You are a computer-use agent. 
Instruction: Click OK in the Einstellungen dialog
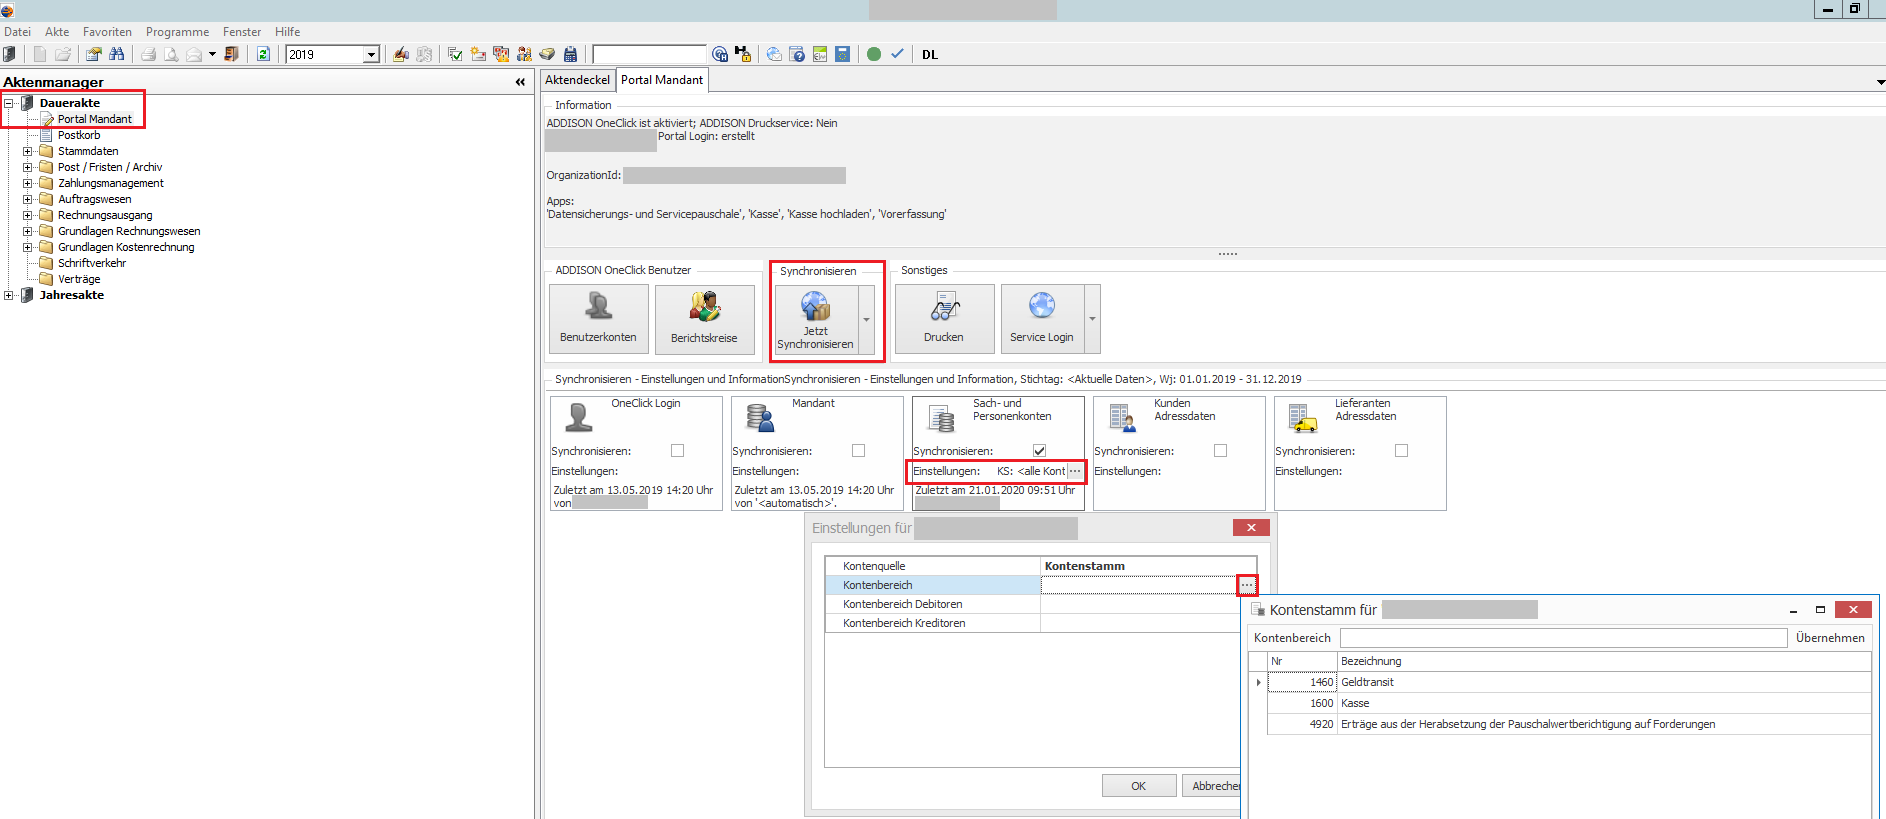pyautogui.click(x=1139, y=786)
